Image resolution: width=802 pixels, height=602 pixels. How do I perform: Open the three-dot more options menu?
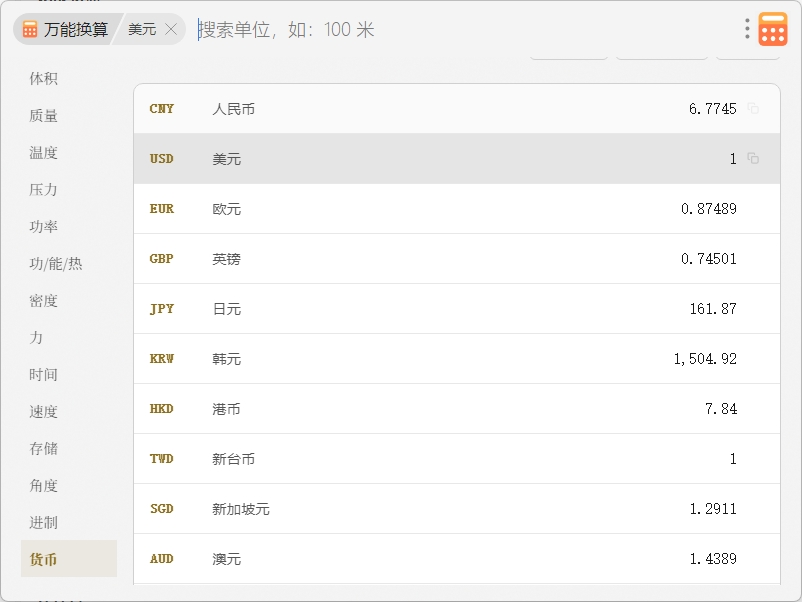747,29
